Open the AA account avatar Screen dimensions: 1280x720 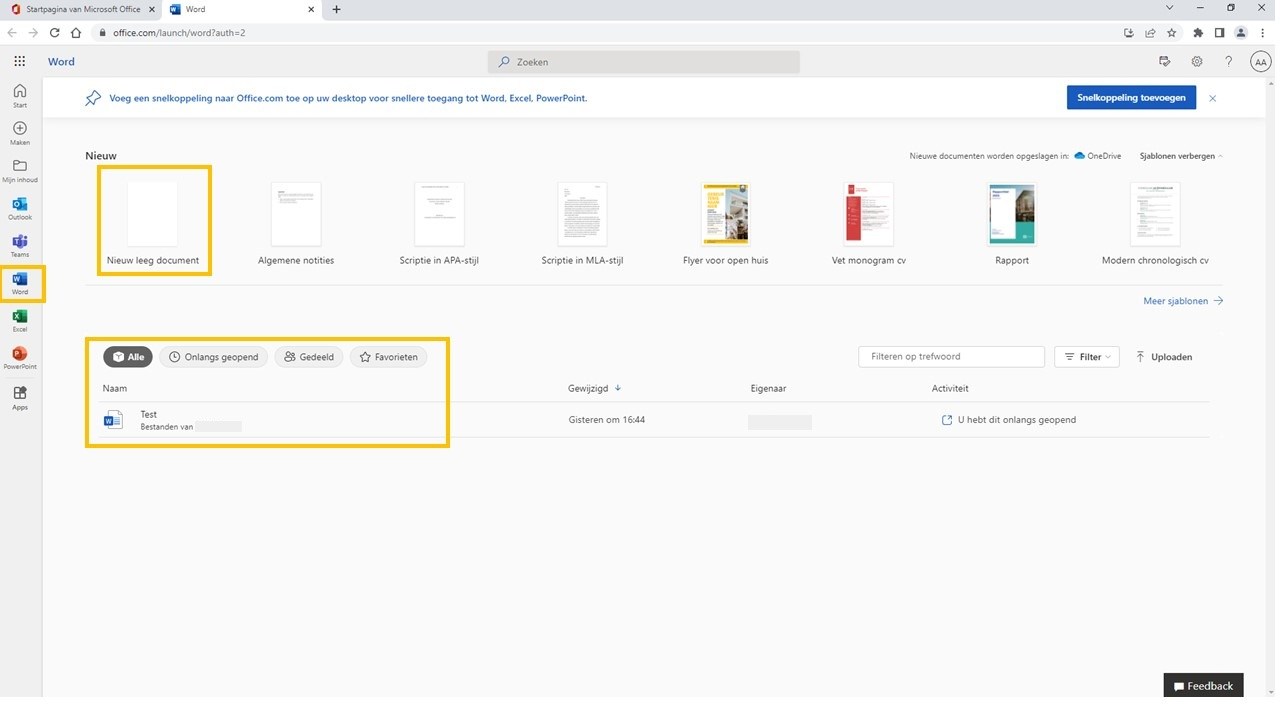pos(1260,62)
